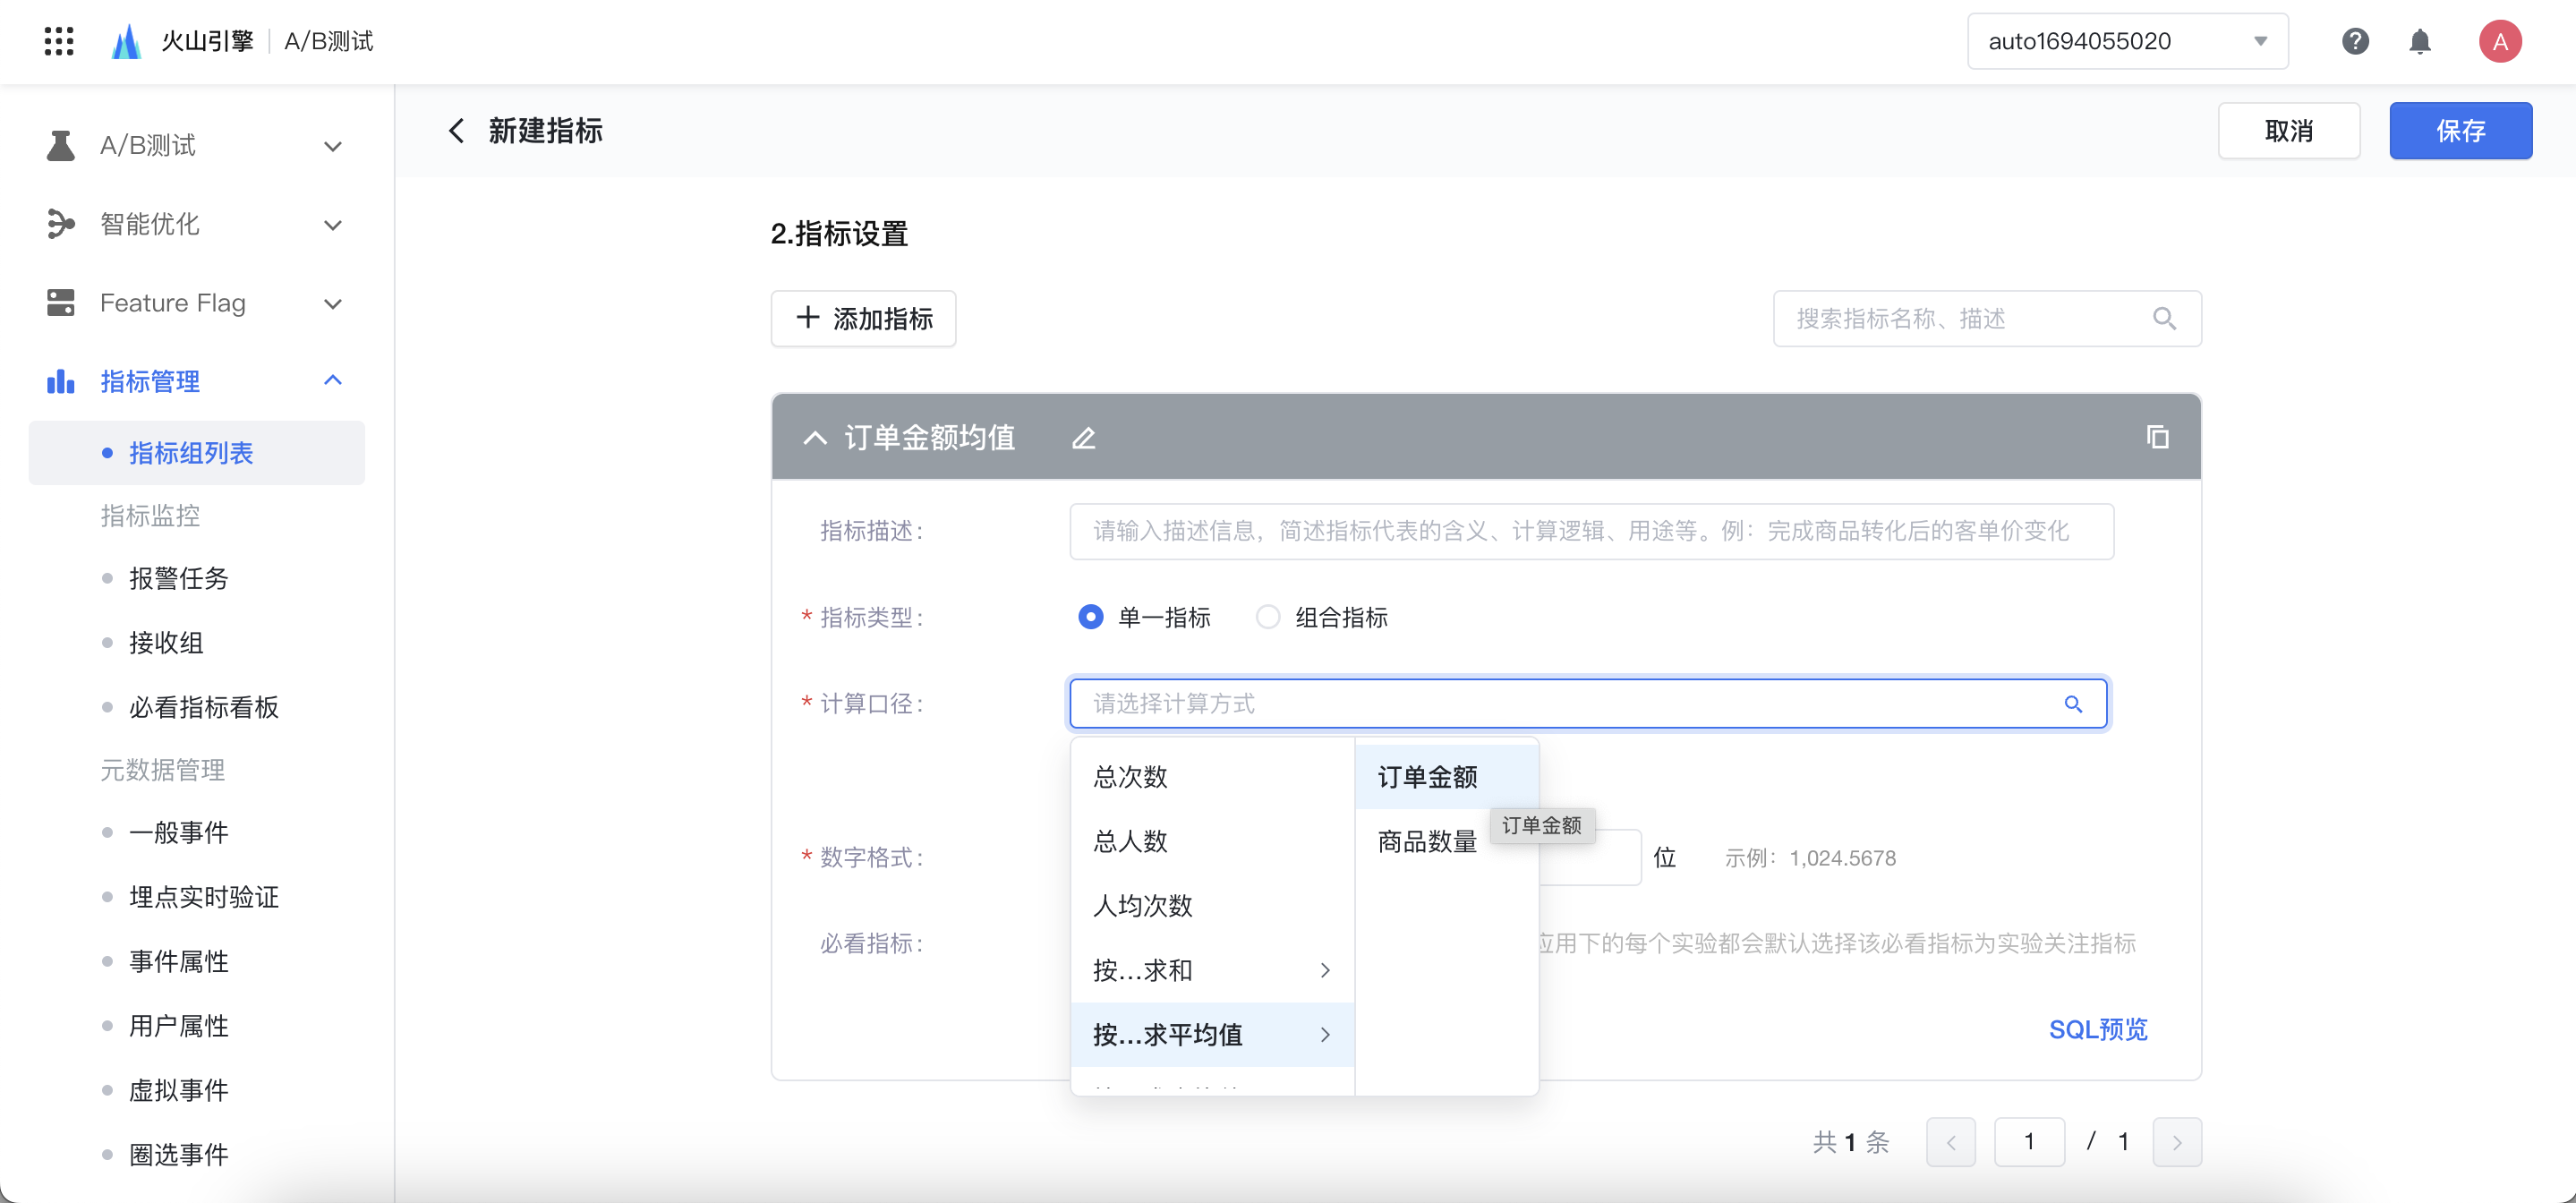Open the app grid launcher icon
The height and width of the screenshot is (1203, 2576).
pos(59,41)
